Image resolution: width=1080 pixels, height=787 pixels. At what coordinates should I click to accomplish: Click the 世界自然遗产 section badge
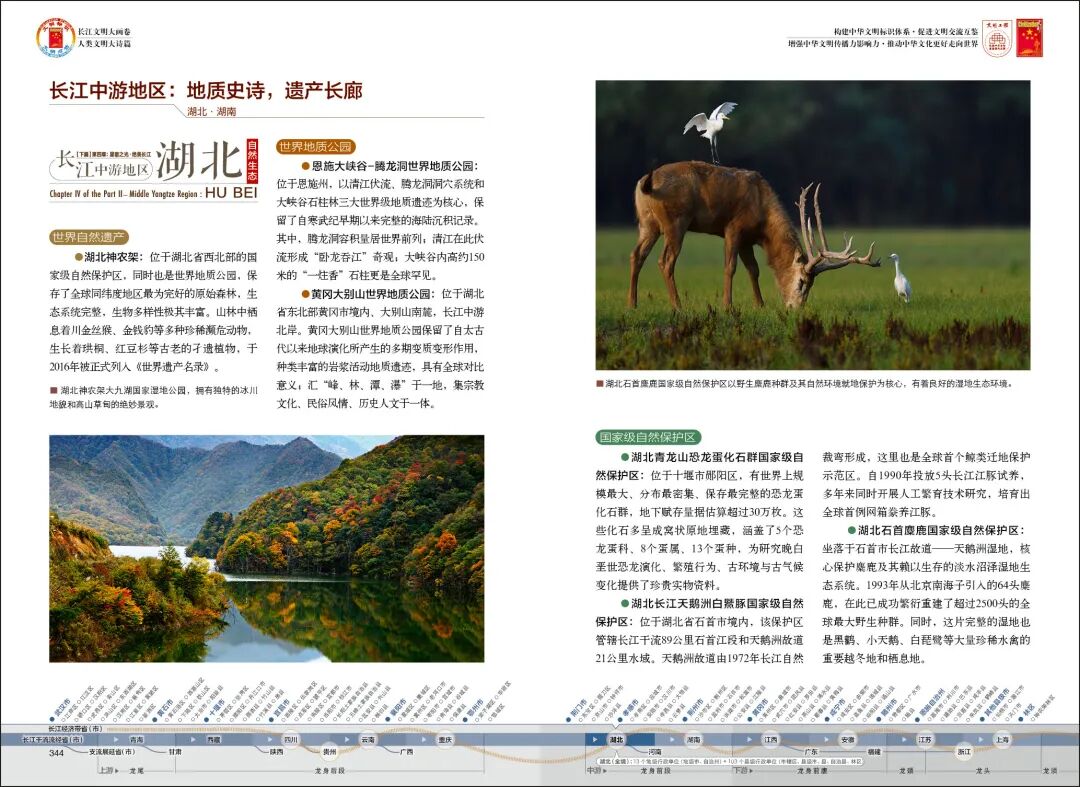point(90,238)
